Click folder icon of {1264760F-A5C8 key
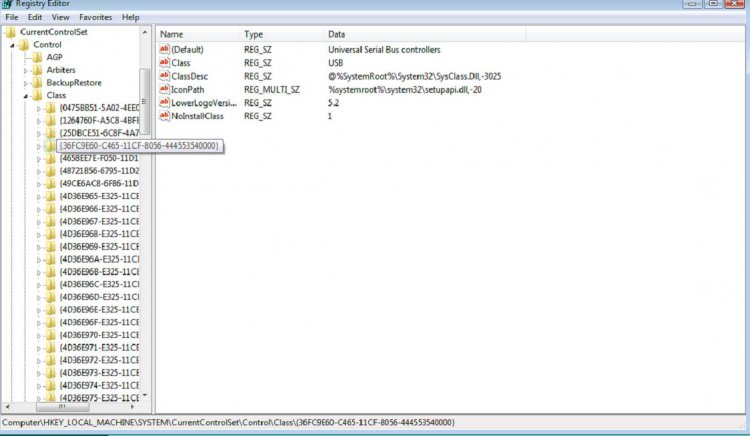Screen dimensions: 750x436 tap(51, 120)
